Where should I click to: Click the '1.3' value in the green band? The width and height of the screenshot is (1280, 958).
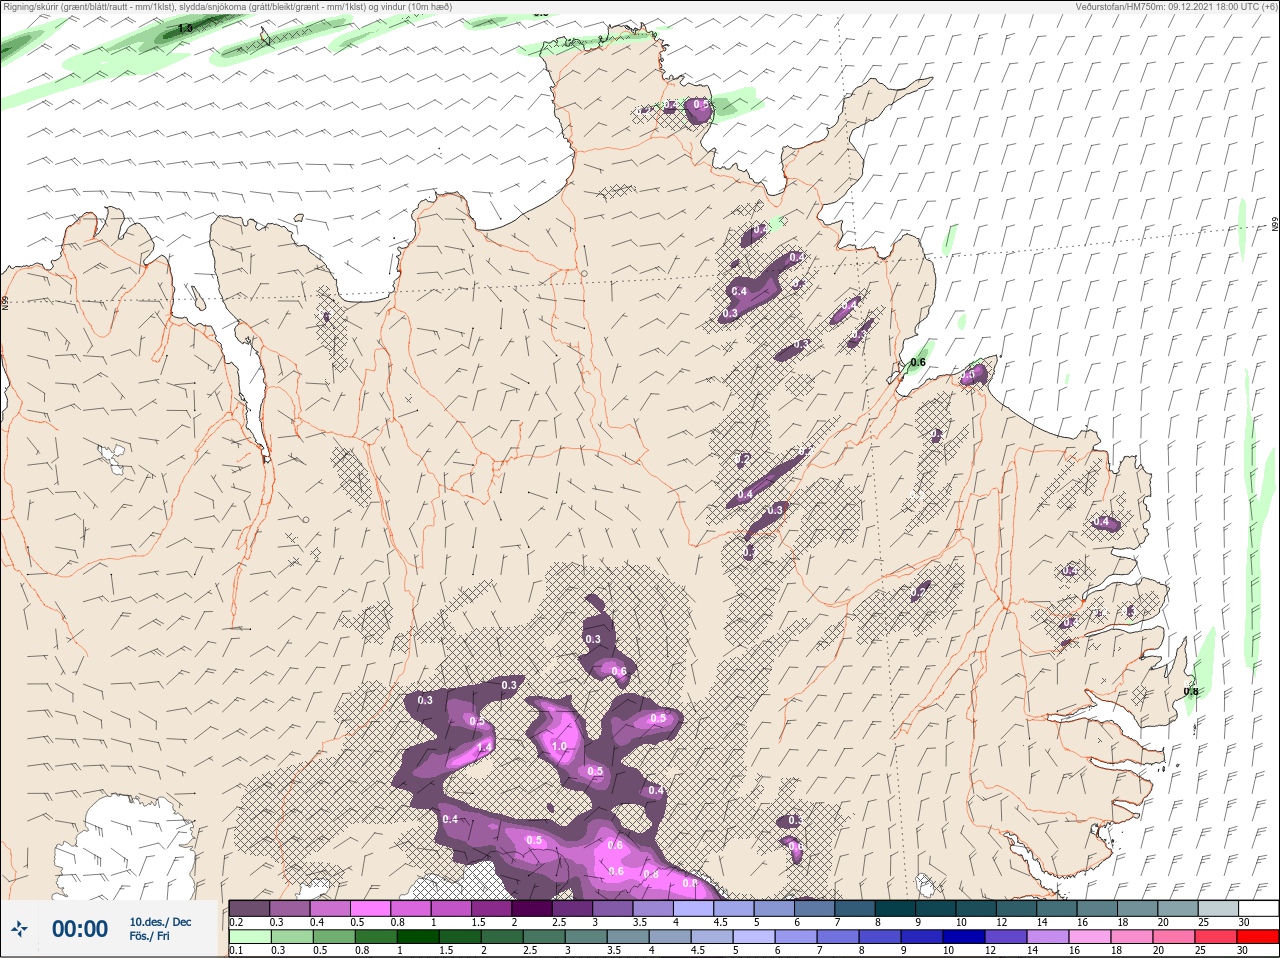[x=185, y=28]
